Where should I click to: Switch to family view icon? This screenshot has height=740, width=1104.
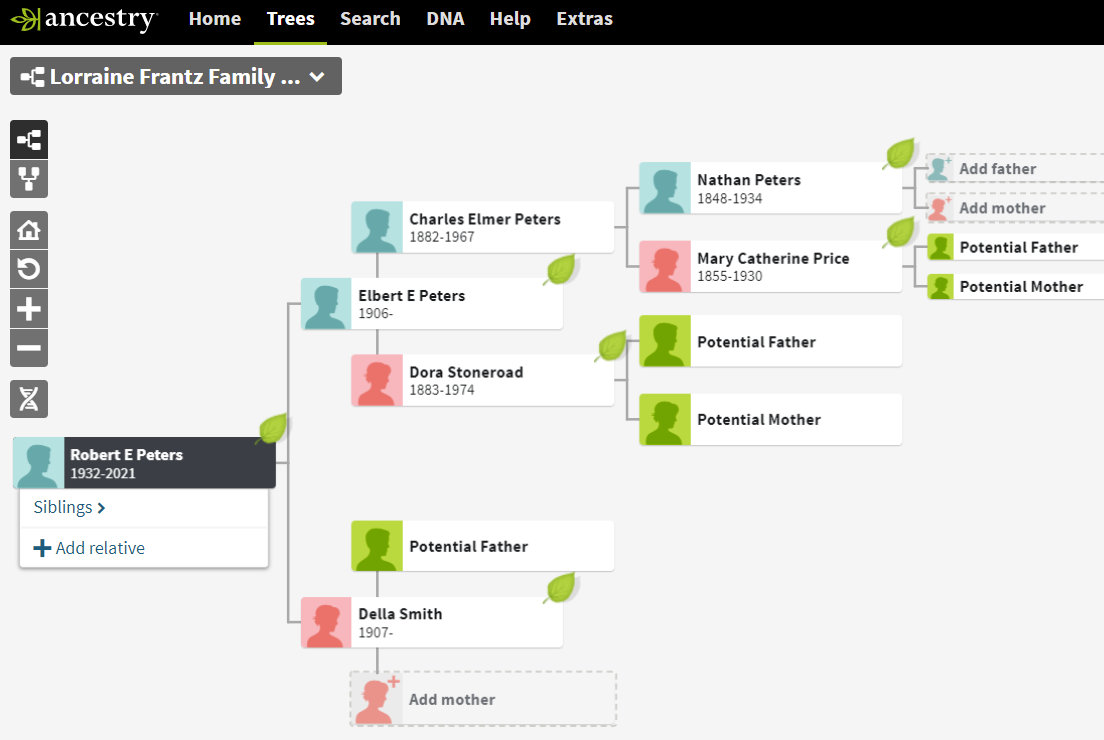point(29,180)
